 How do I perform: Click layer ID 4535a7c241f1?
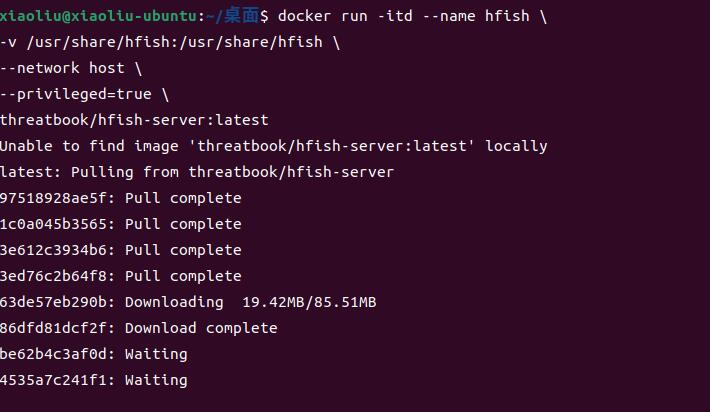[57, 380]
